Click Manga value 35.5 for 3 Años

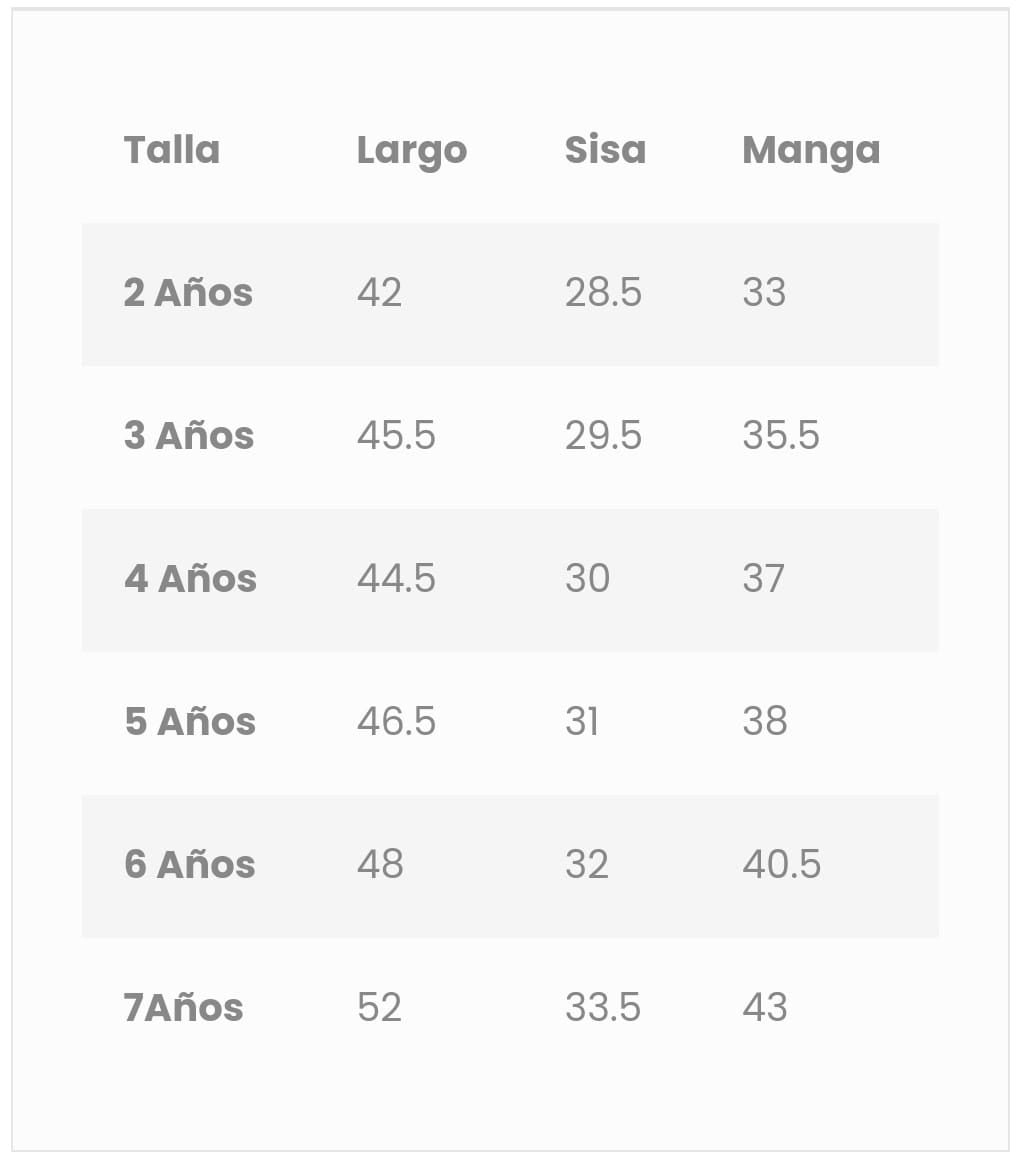(781, 436)
